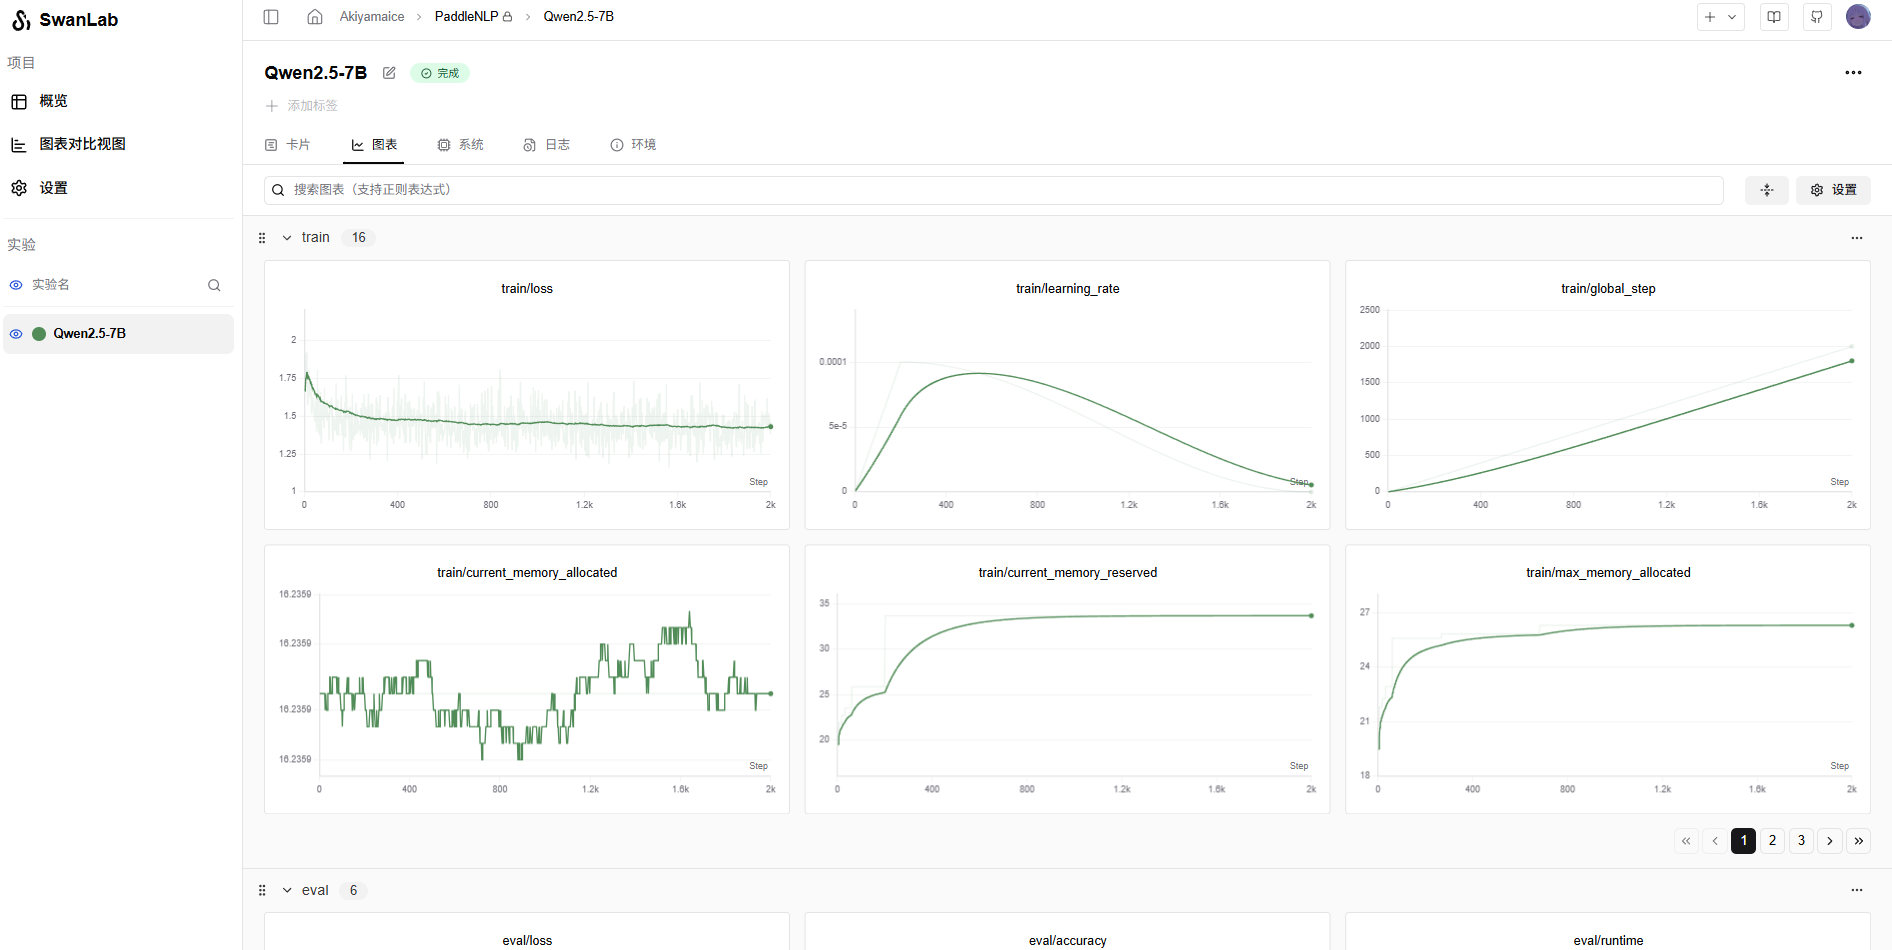This screenshot has width=1892, height=950.
Task: Go to next chart page arrow
Action: point(1830,841)
